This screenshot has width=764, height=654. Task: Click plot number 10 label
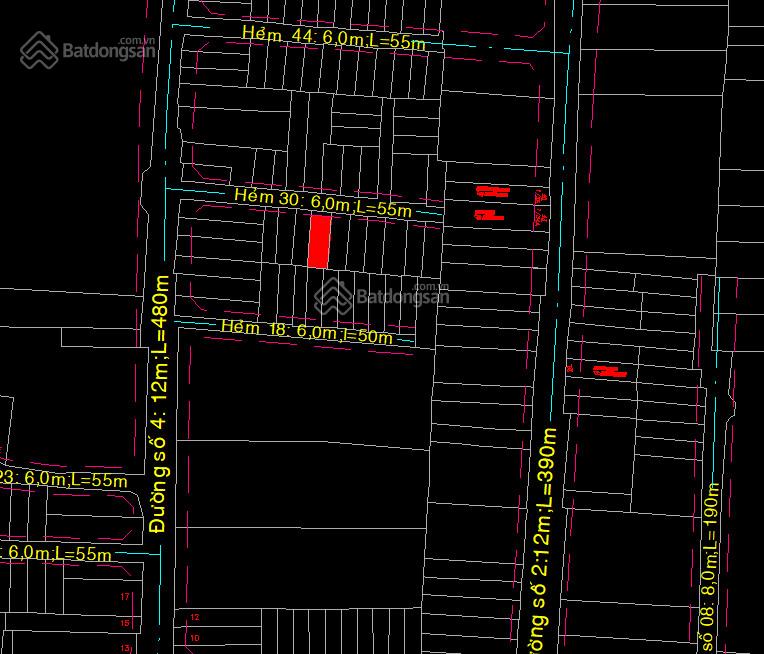pyautogui.click(x=195, y=637)
